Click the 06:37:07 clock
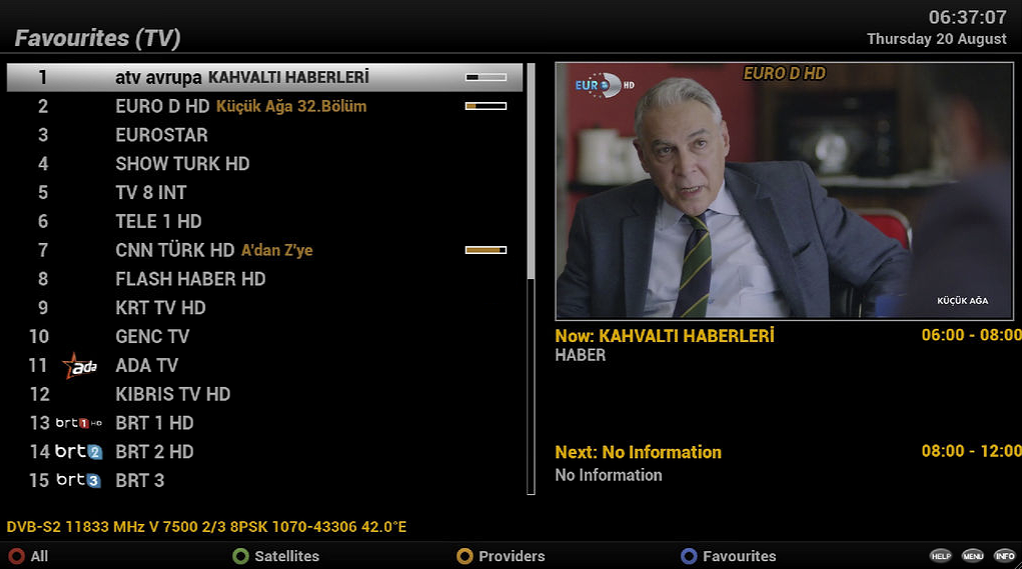 tap(967, 17)
